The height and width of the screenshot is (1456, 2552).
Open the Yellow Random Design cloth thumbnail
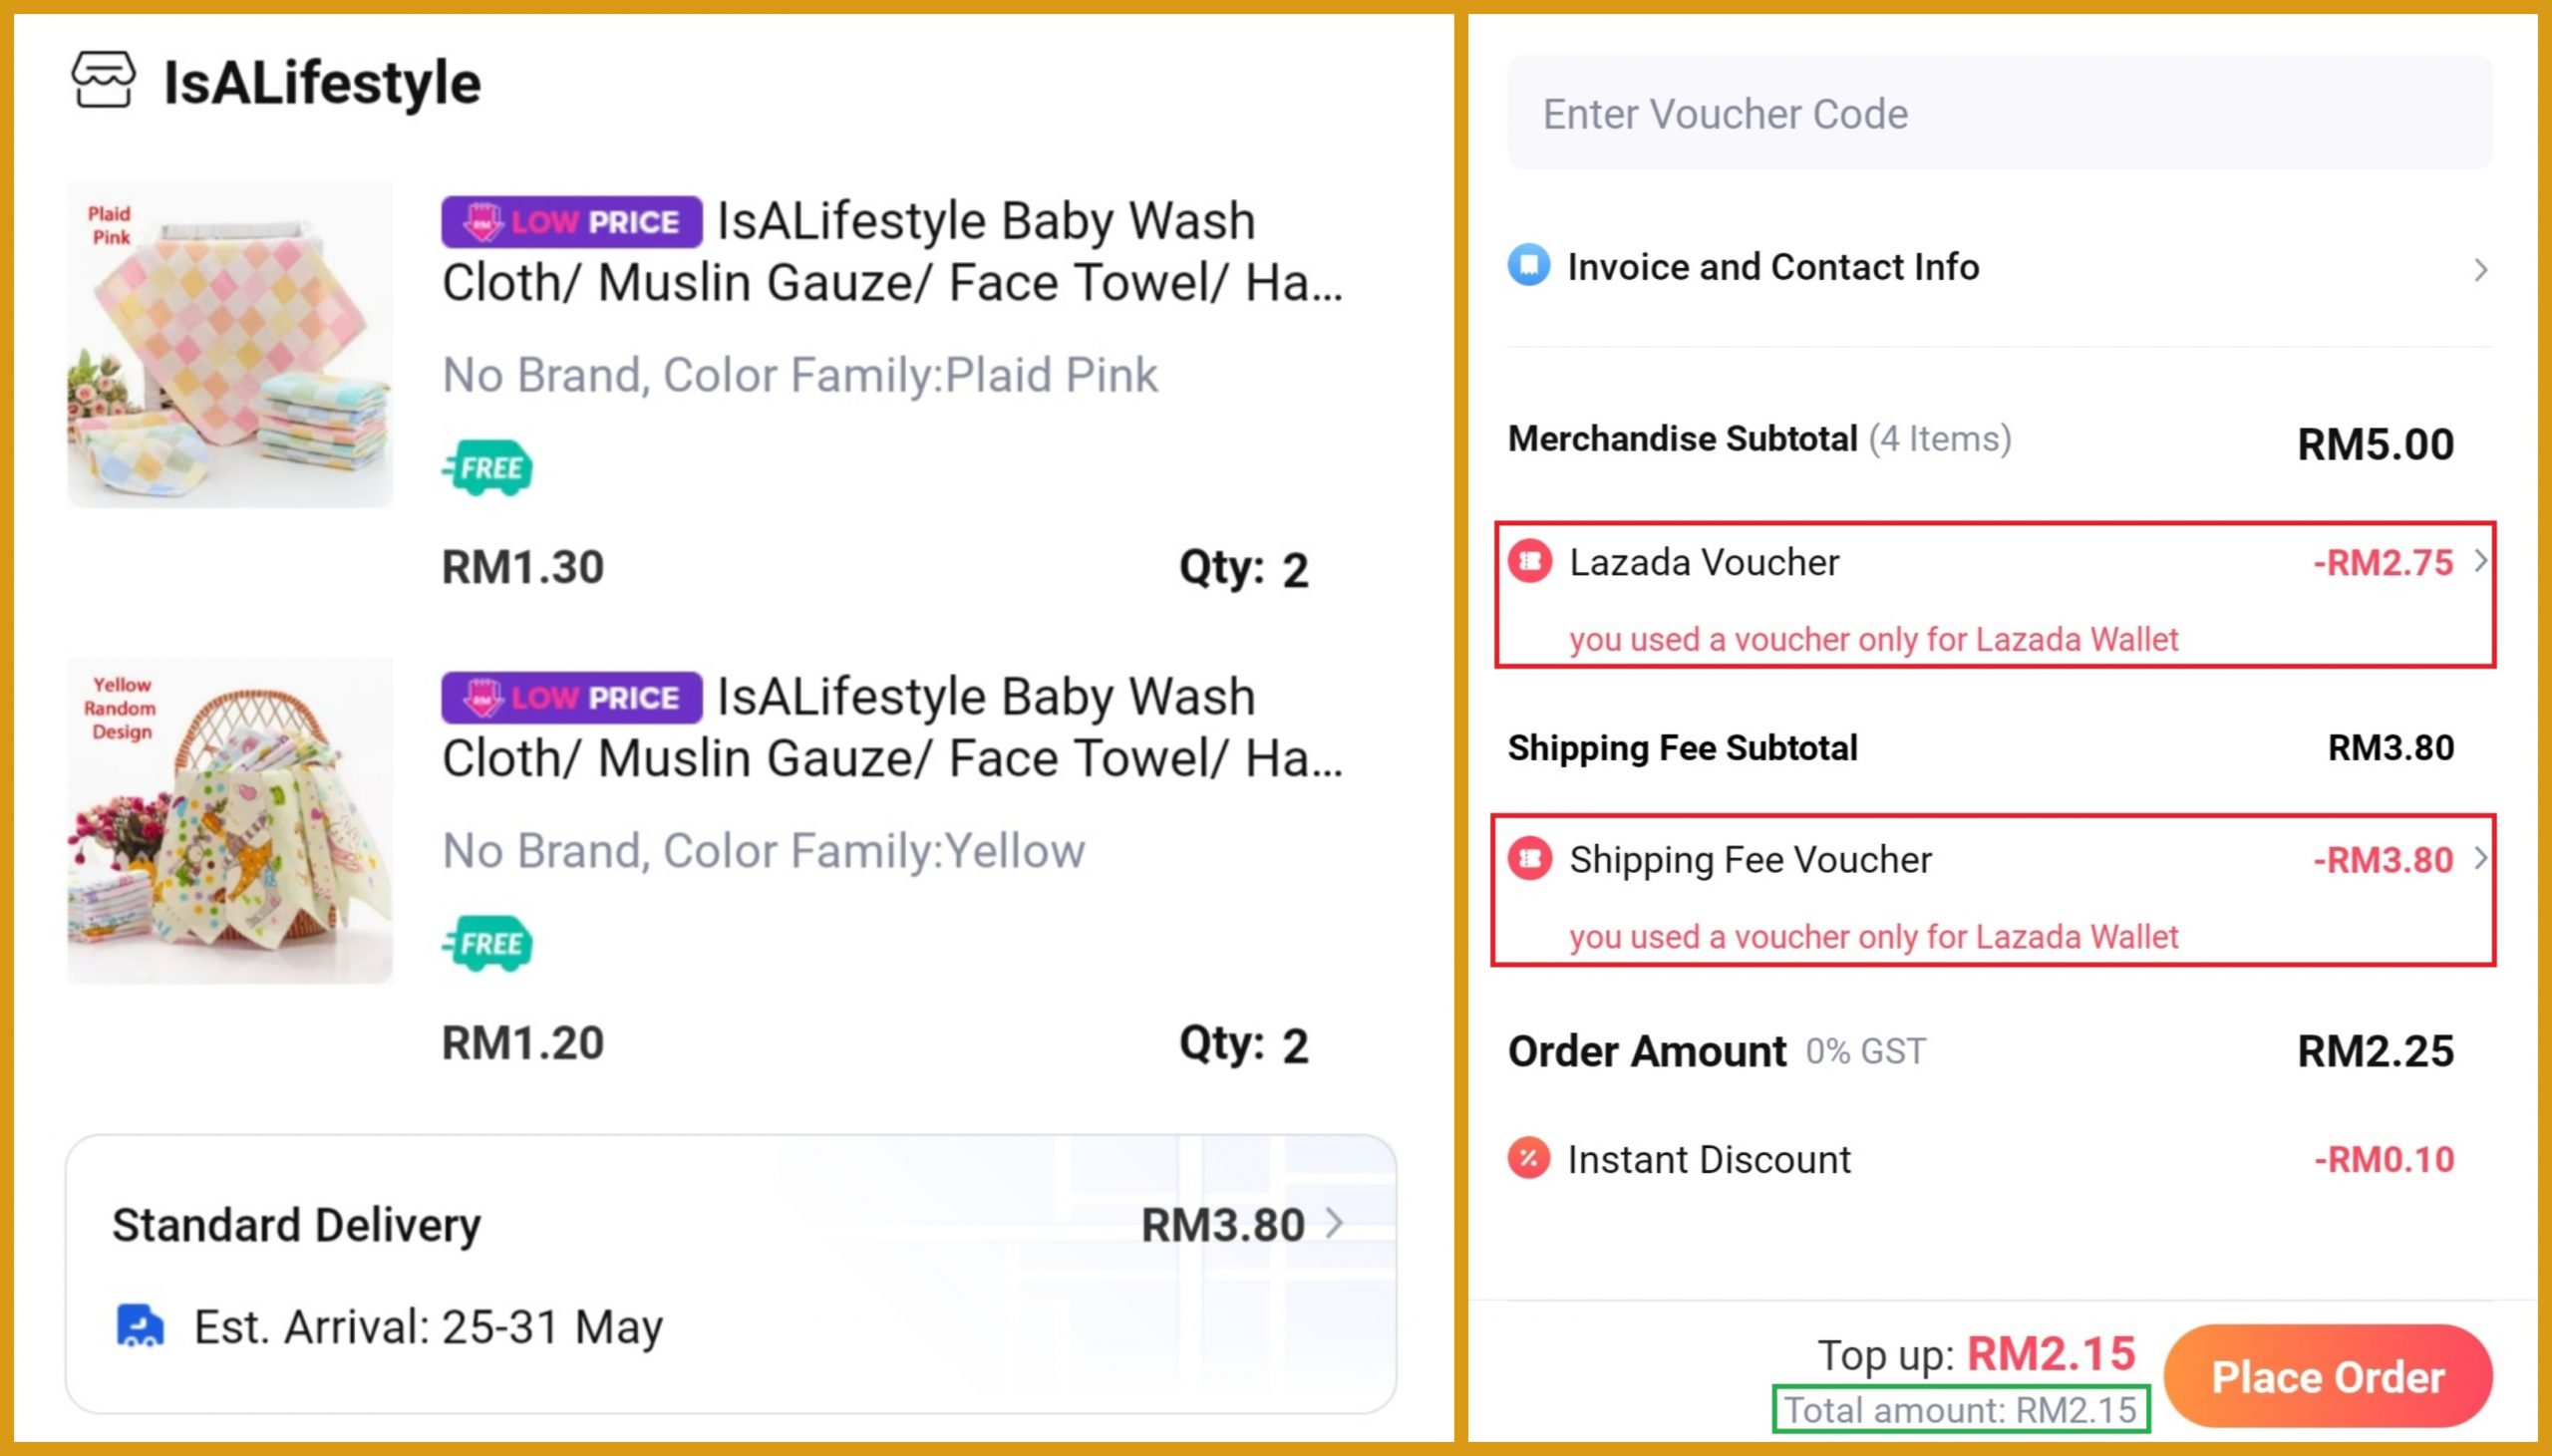click(230, 821)
